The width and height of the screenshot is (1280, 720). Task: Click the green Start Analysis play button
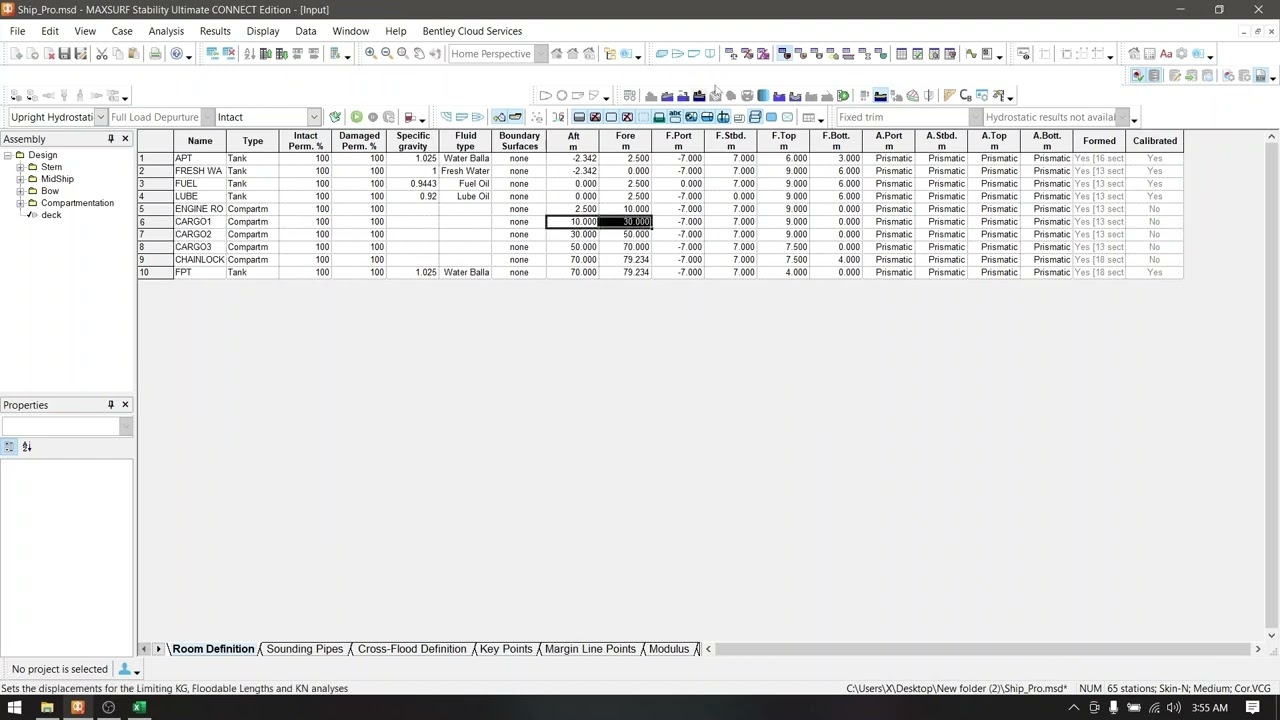pos(356,117)
